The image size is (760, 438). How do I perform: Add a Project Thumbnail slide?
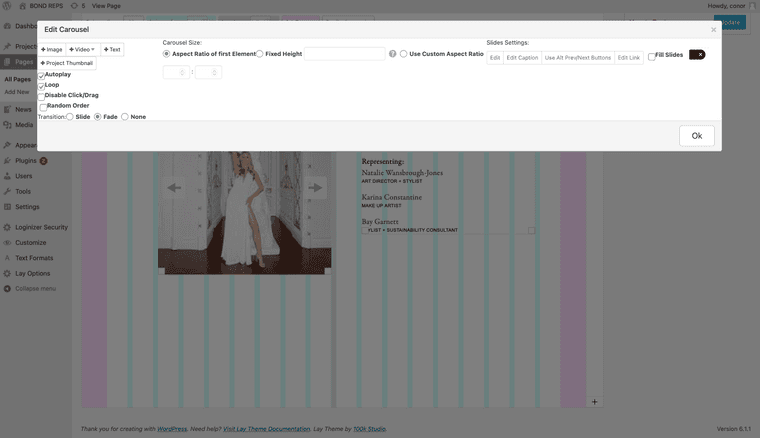[x=67, y=63]
